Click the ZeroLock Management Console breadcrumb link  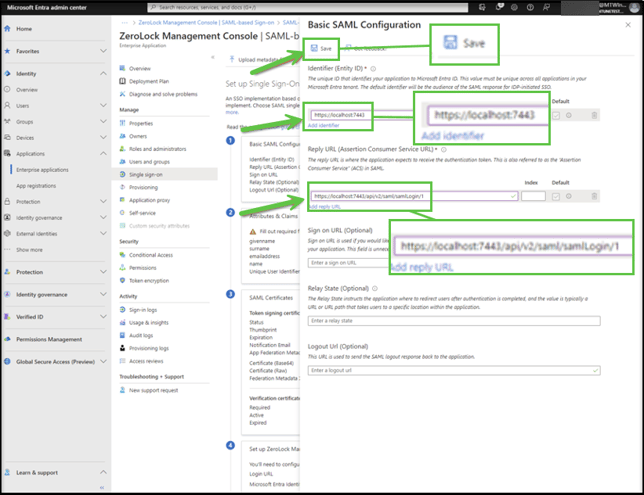(206, 23)
